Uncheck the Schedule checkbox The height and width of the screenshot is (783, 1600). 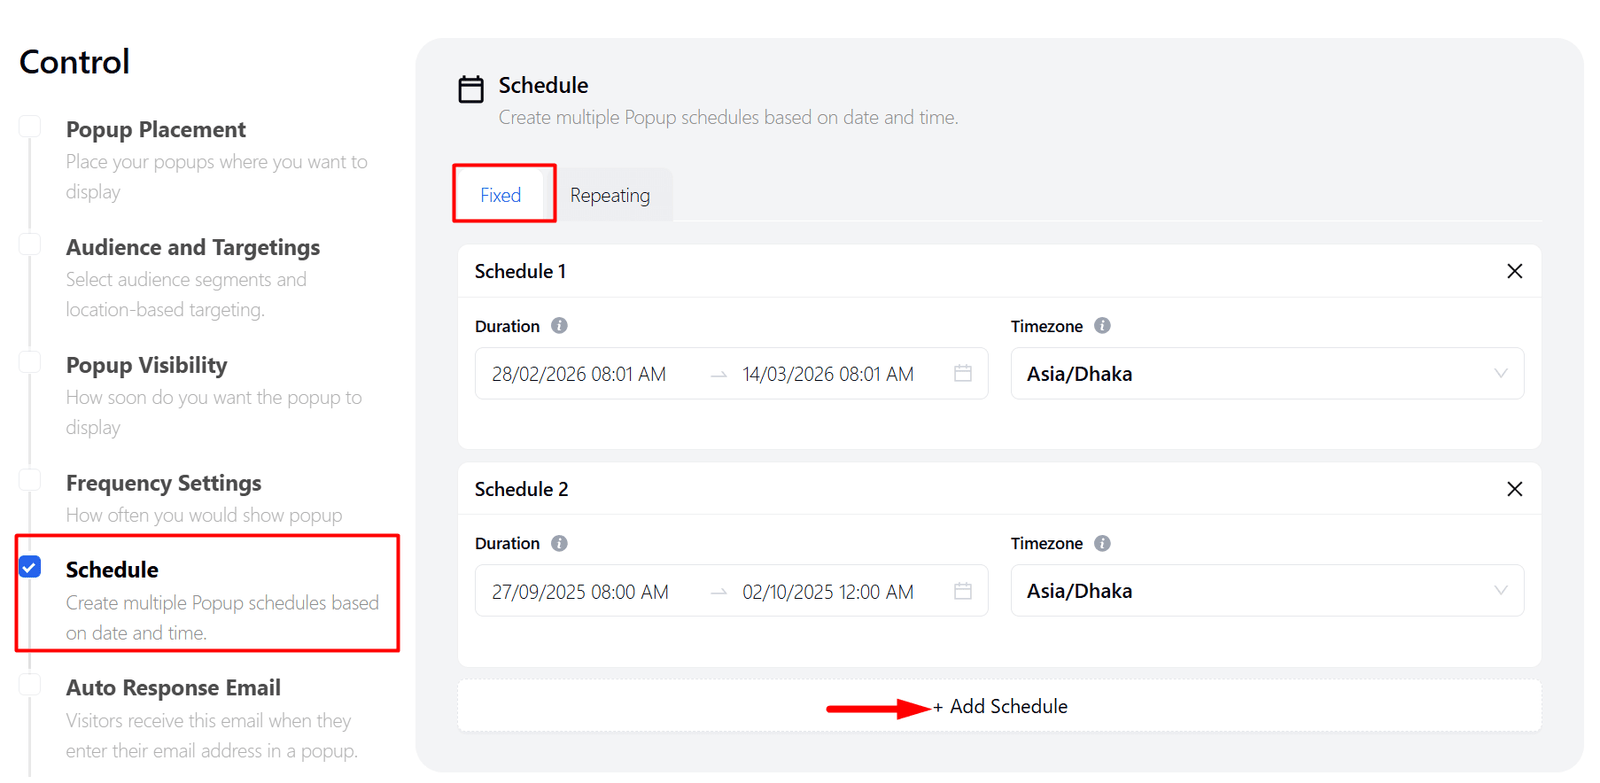30,567
